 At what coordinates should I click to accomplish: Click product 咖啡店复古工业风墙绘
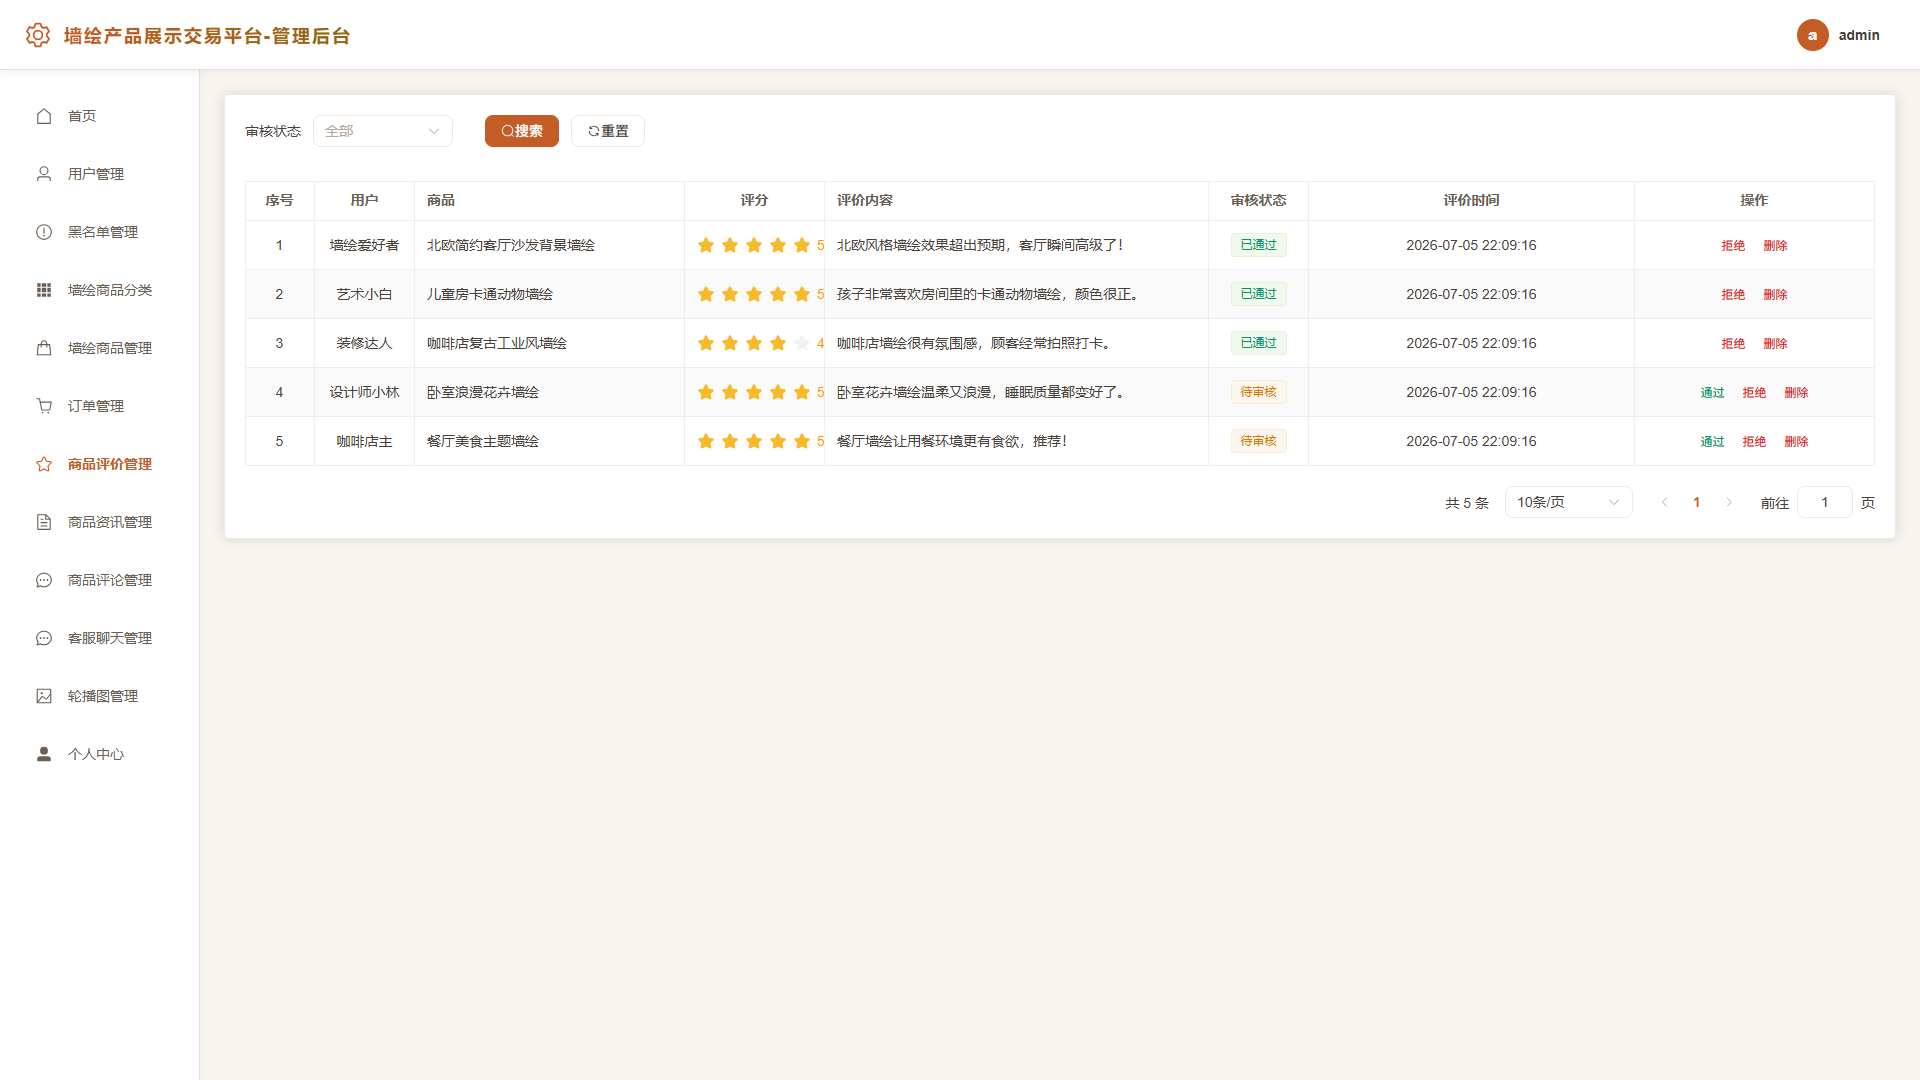(497, 343)
